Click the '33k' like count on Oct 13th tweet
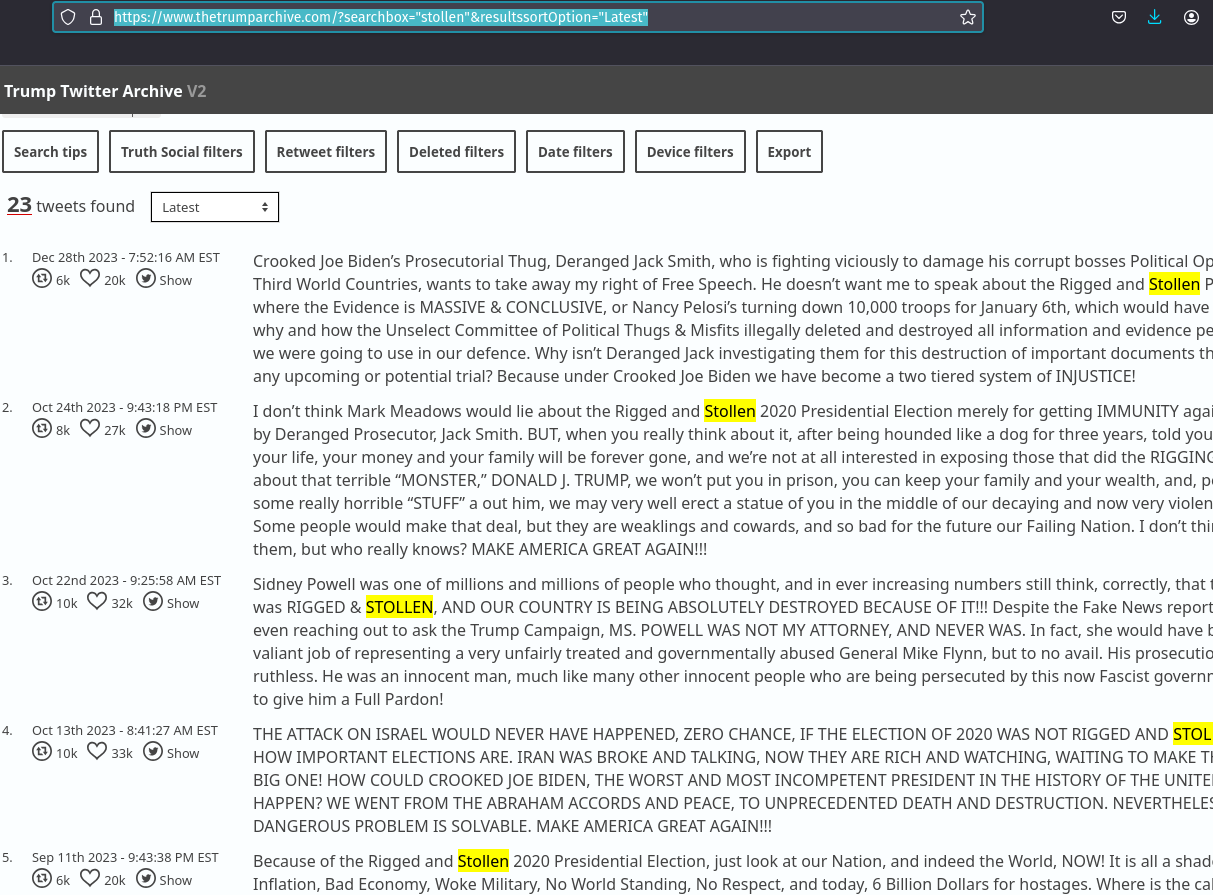 (x=122, y=753)
